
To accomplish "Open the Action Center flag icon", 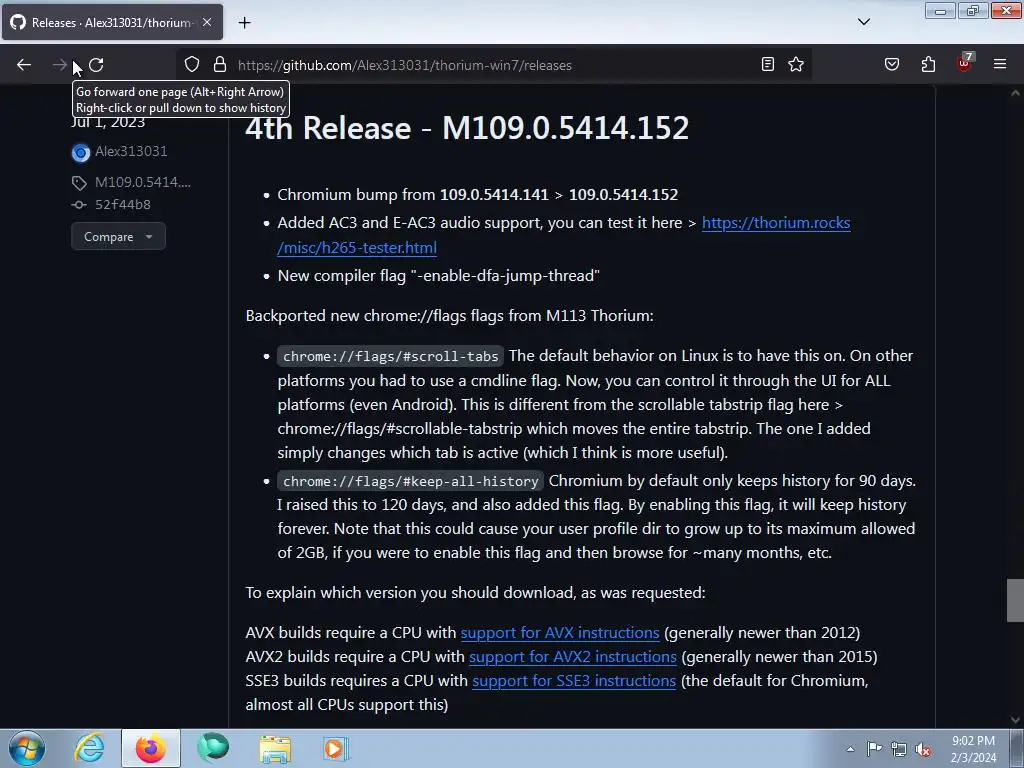I will (874, 749).
